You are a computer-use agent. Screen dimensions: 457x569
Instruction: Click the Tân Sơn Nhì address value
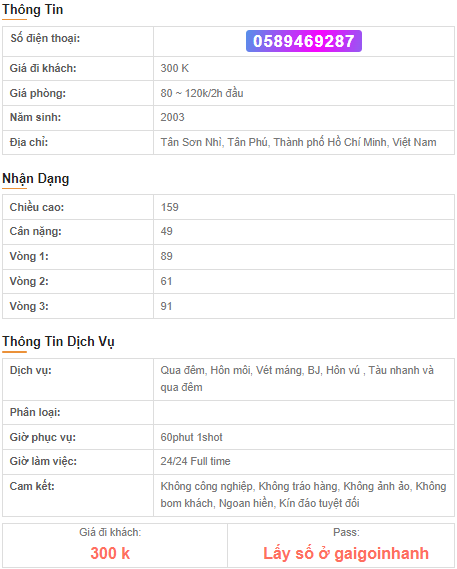pyautogui.click(x=298, y=142)
